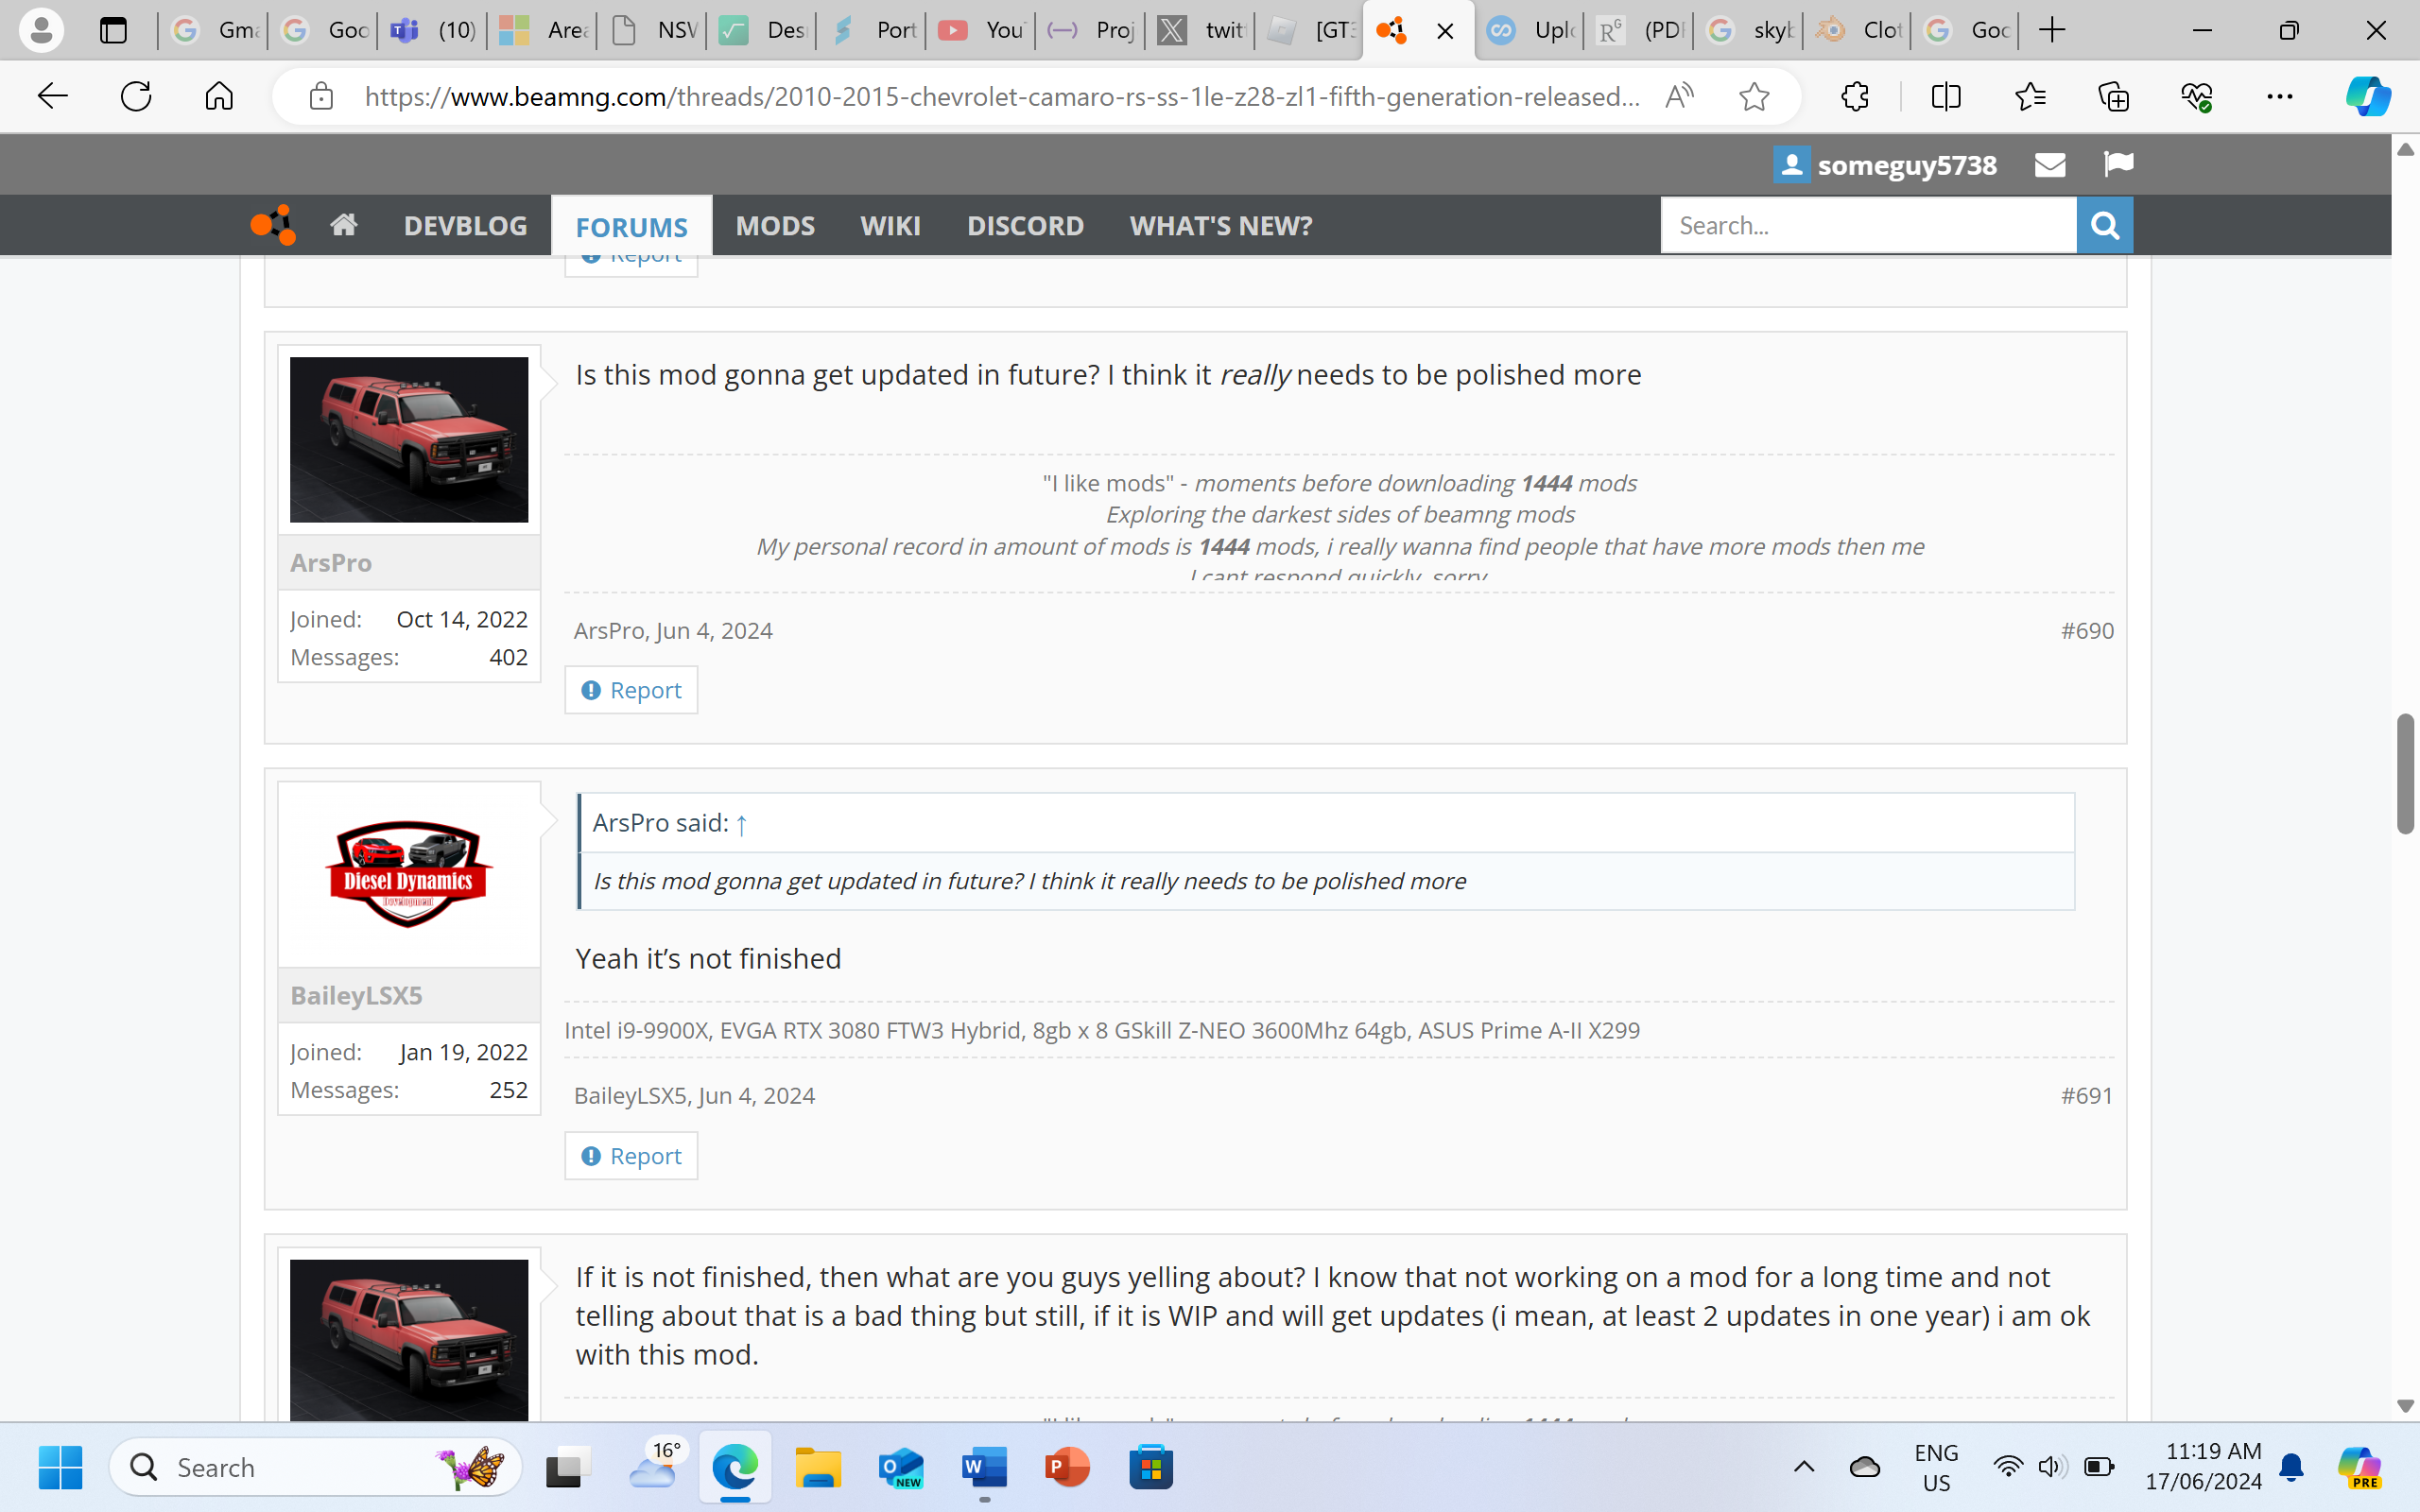Viewport: 2420px width, 1512px height.
Task: Go back to the previous page
Action: tap(52, 96)
